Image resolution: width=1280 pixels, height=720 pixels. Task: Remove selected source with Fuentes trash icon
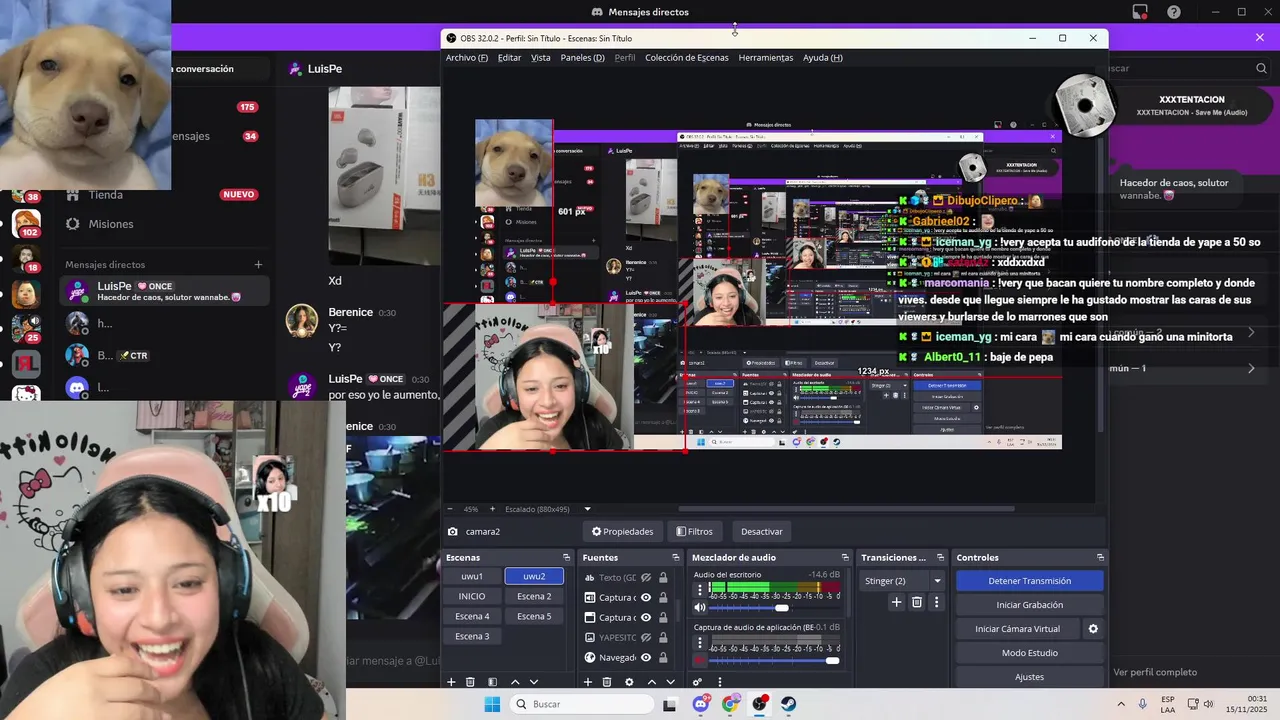(x=607, y=682)
